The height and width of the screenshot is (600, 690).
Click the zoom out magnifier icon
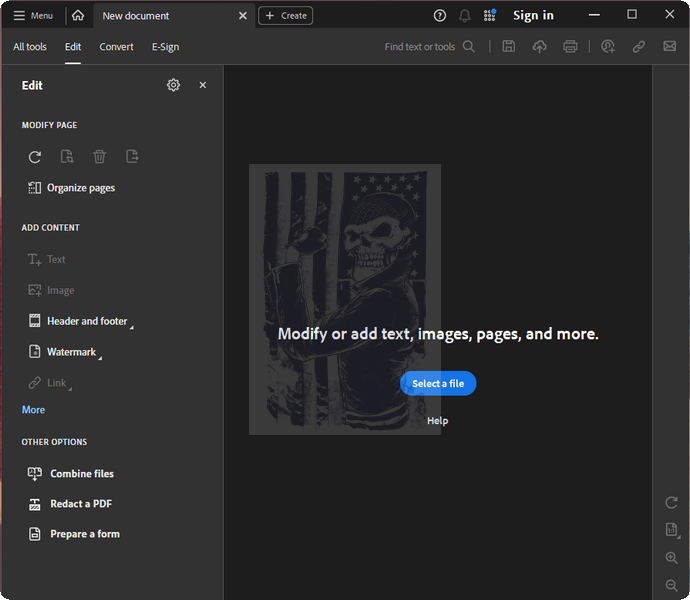[672, 585]
